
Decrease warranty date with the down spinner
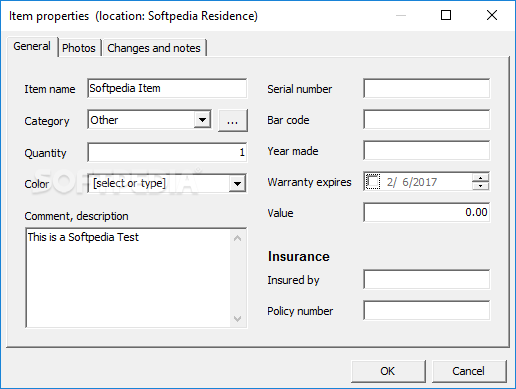(480, 186)
